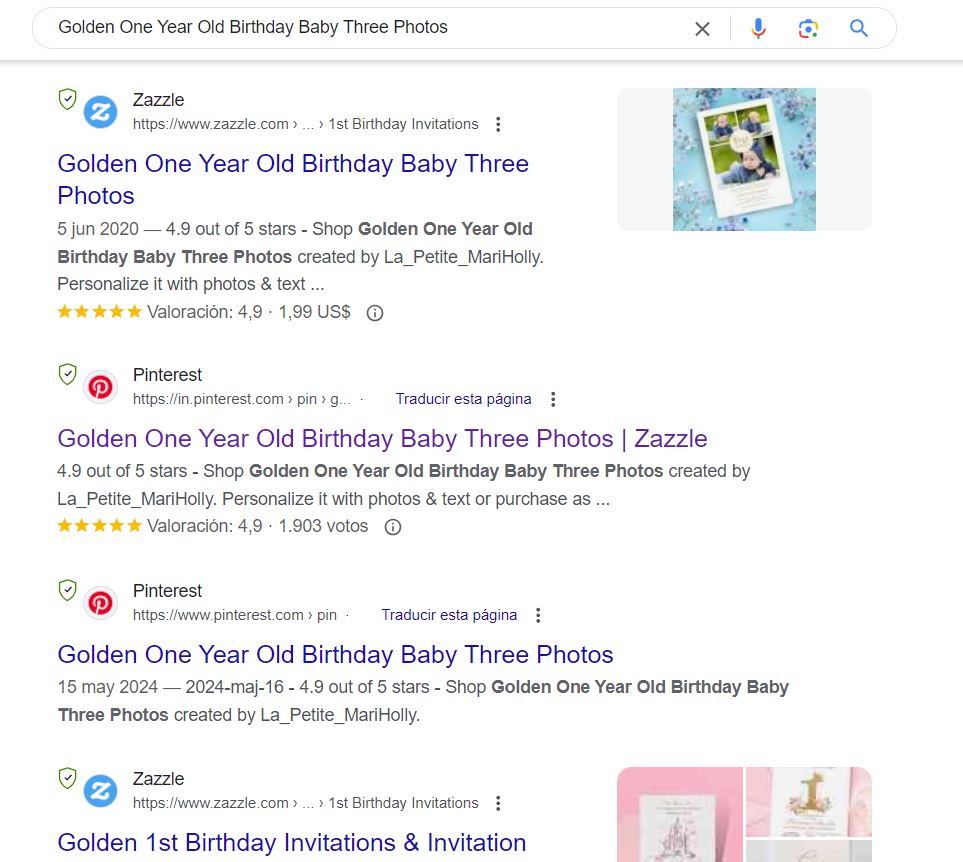963x862 pixels.
Task: Click into the search text field
Action: point(368,28)
